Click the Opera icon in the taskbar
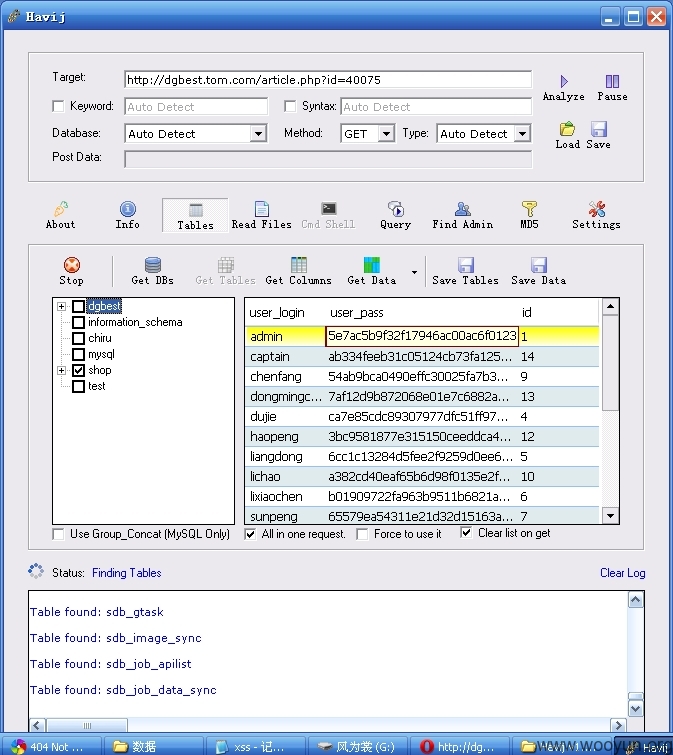The width and height of the screenshot is (673, 755). [x=427, y=746]
